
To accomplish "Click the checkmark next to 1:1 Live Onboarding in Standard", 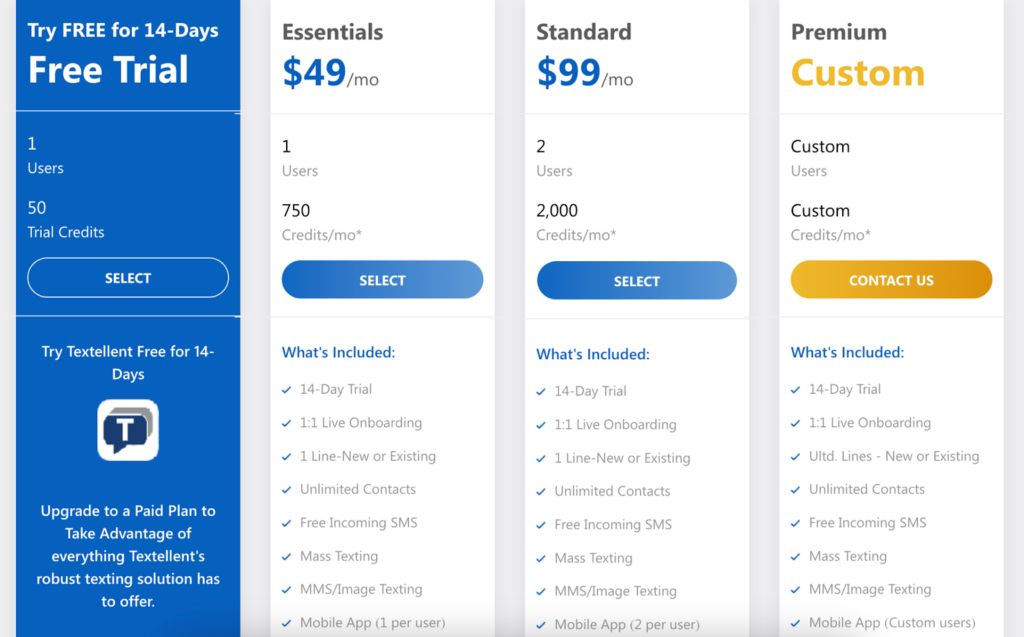I will click(543, 424).
